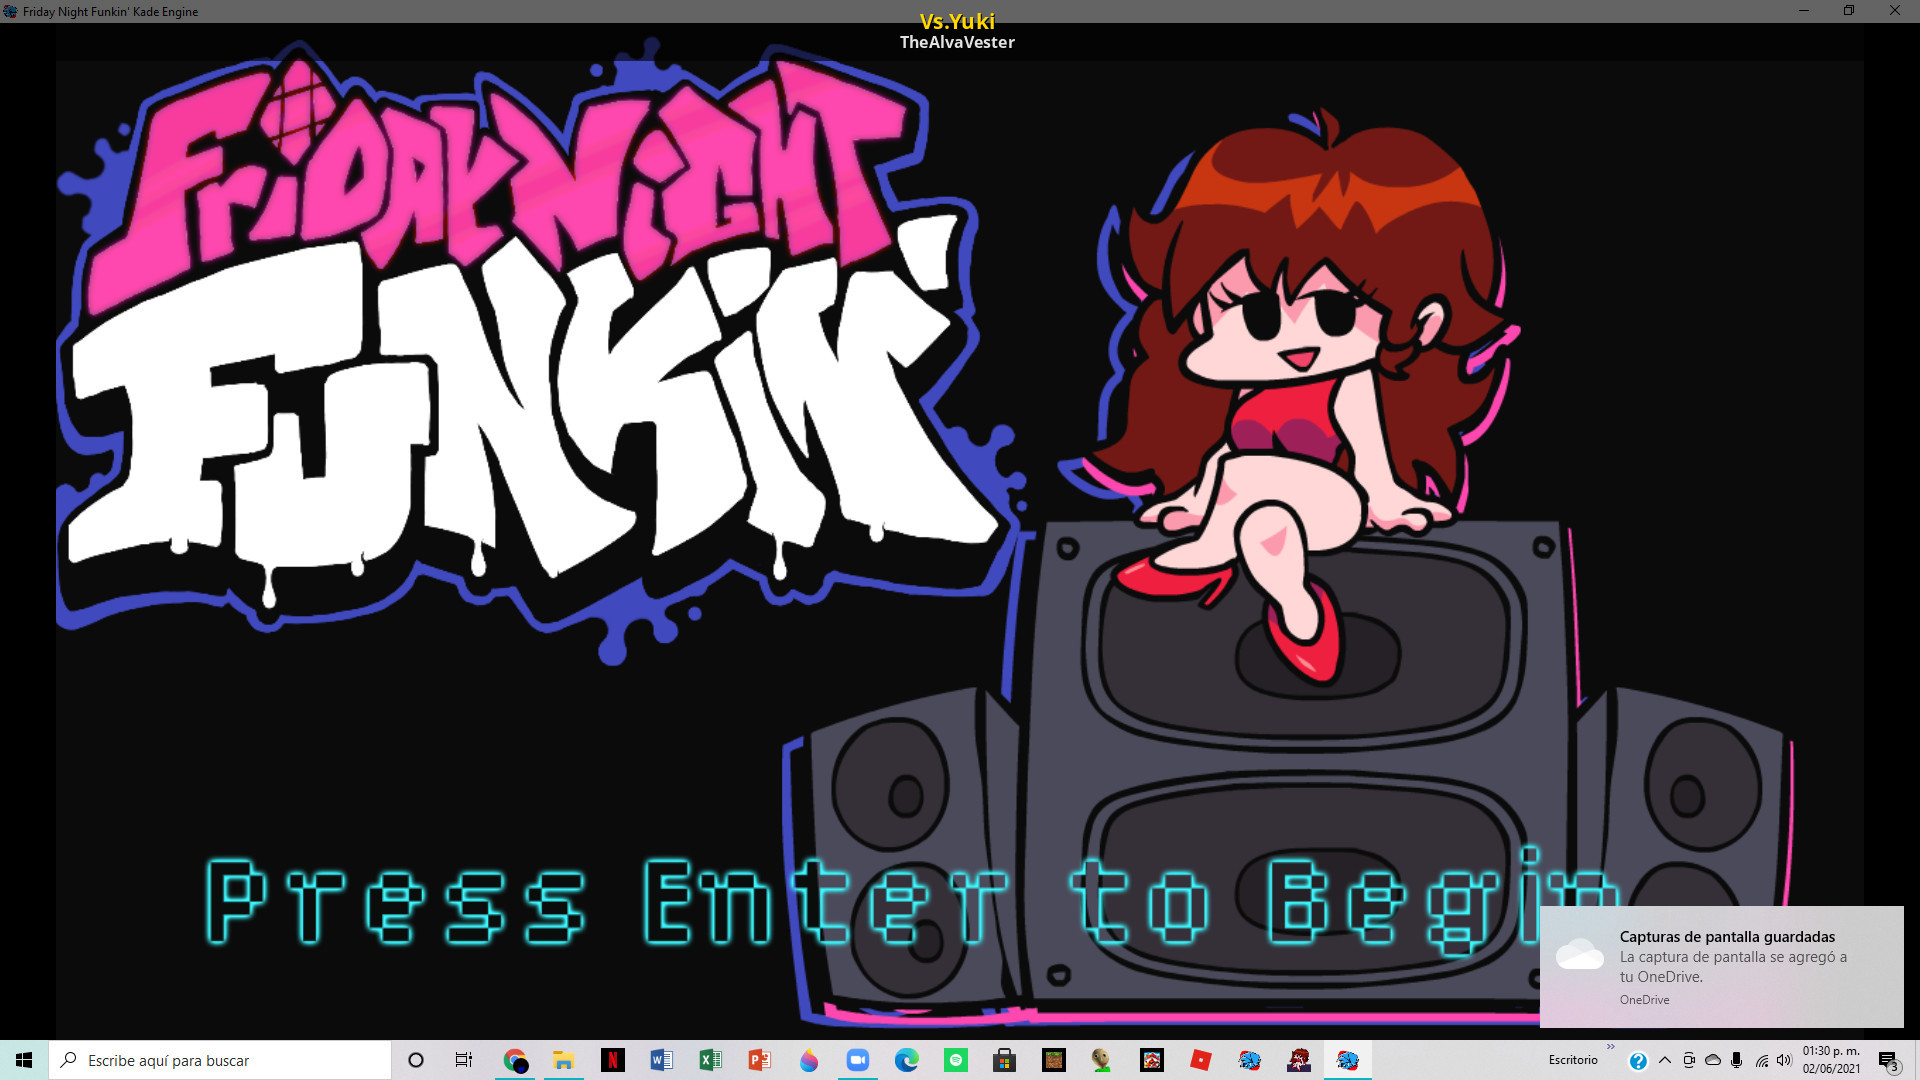Open File Explorer from taskbar
1920x1080 pixels.
(564, 1060)
